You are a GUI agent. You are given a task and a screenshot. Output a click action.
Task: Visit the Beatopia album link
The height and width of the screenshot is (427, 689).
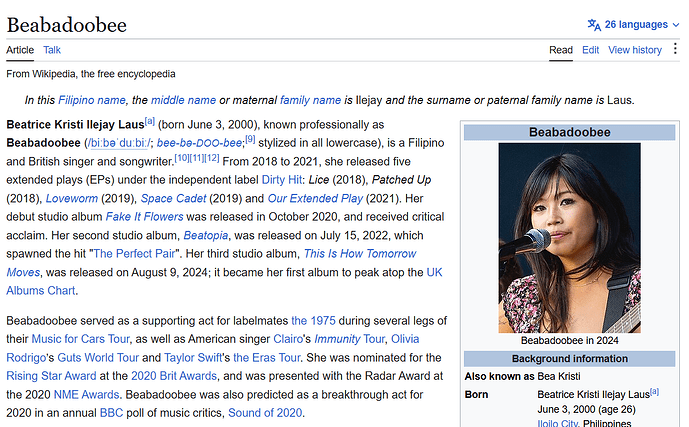(x=206, y=235)
